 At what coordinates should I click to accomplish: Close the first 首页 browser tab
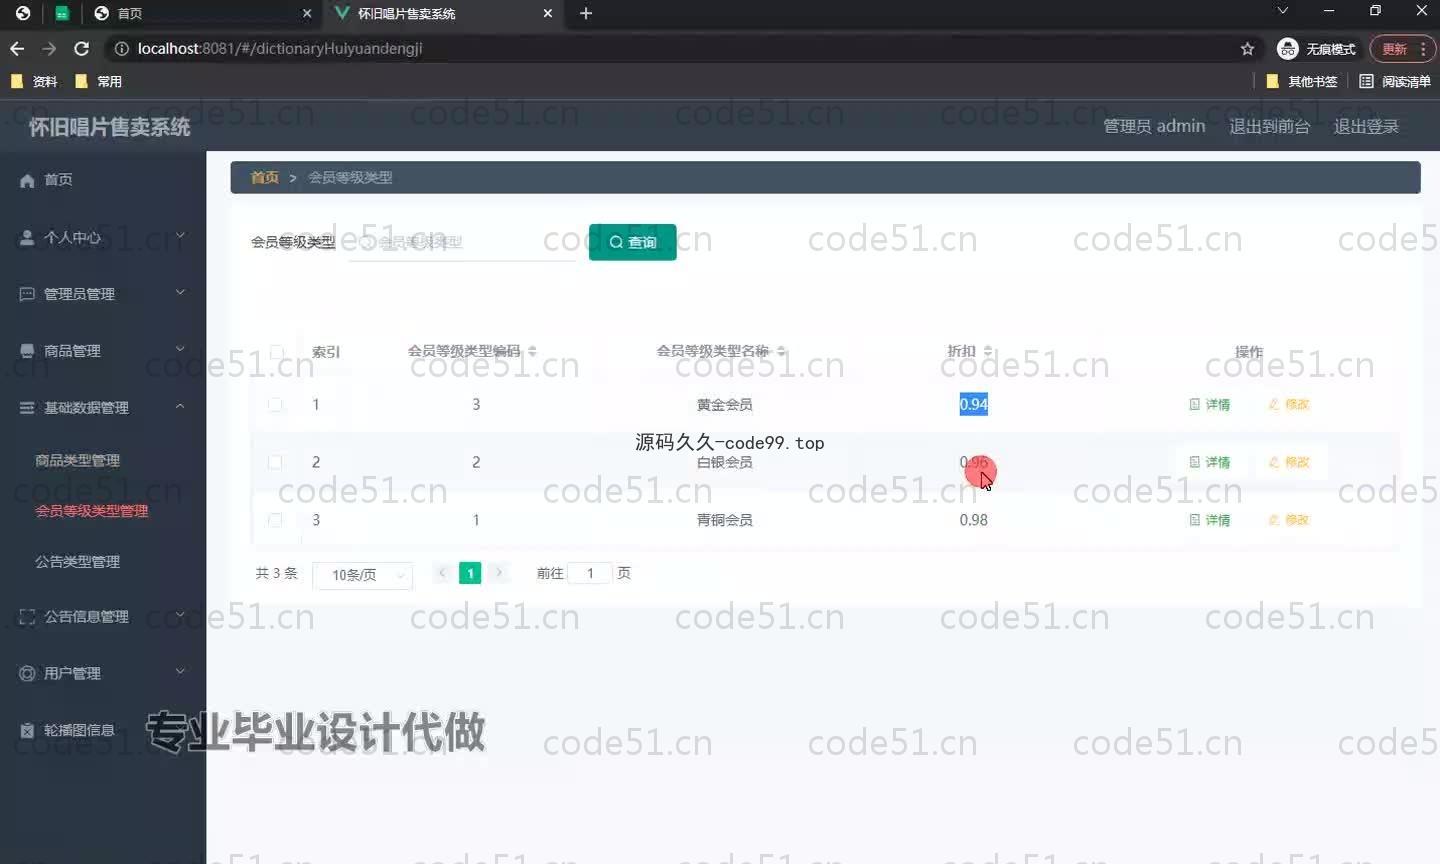(307, 13)
